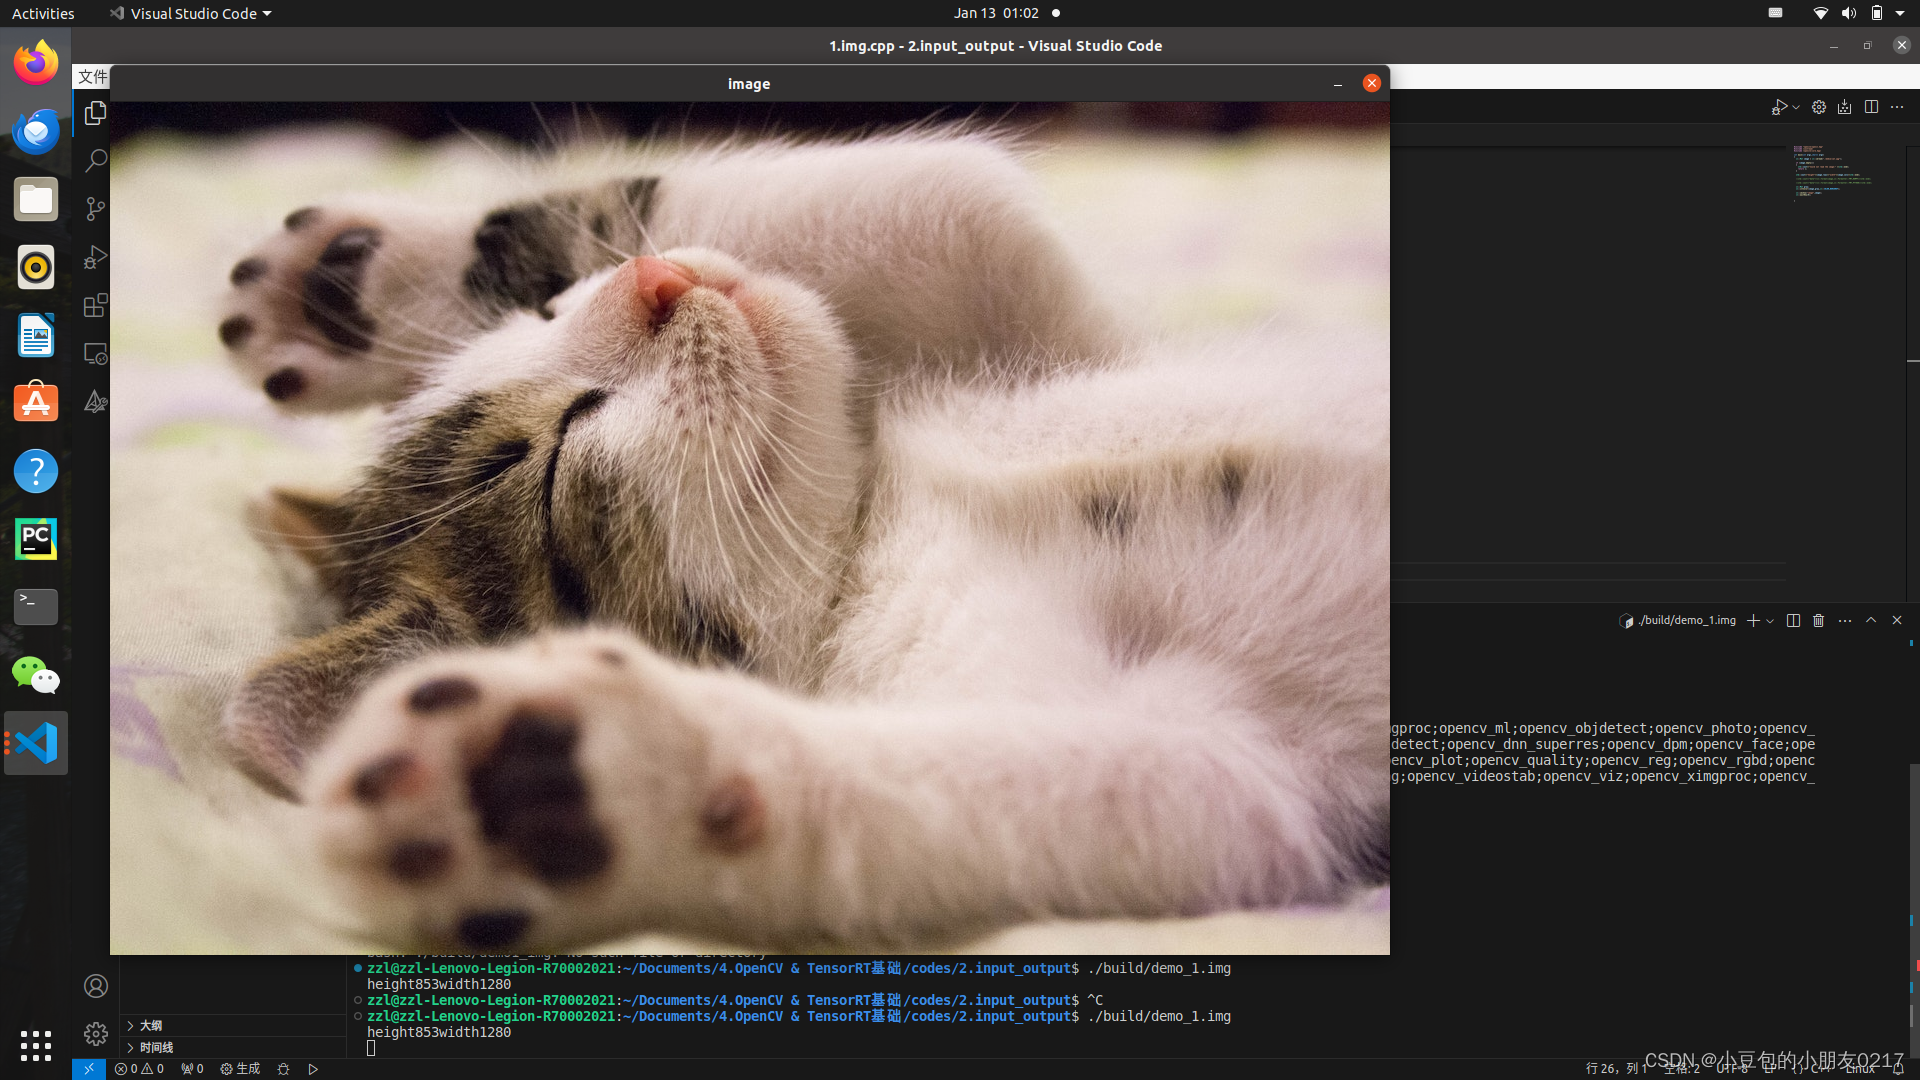
Task: Open Terminal from the dock
Action: pyautogui.click(x=36, y=607)
